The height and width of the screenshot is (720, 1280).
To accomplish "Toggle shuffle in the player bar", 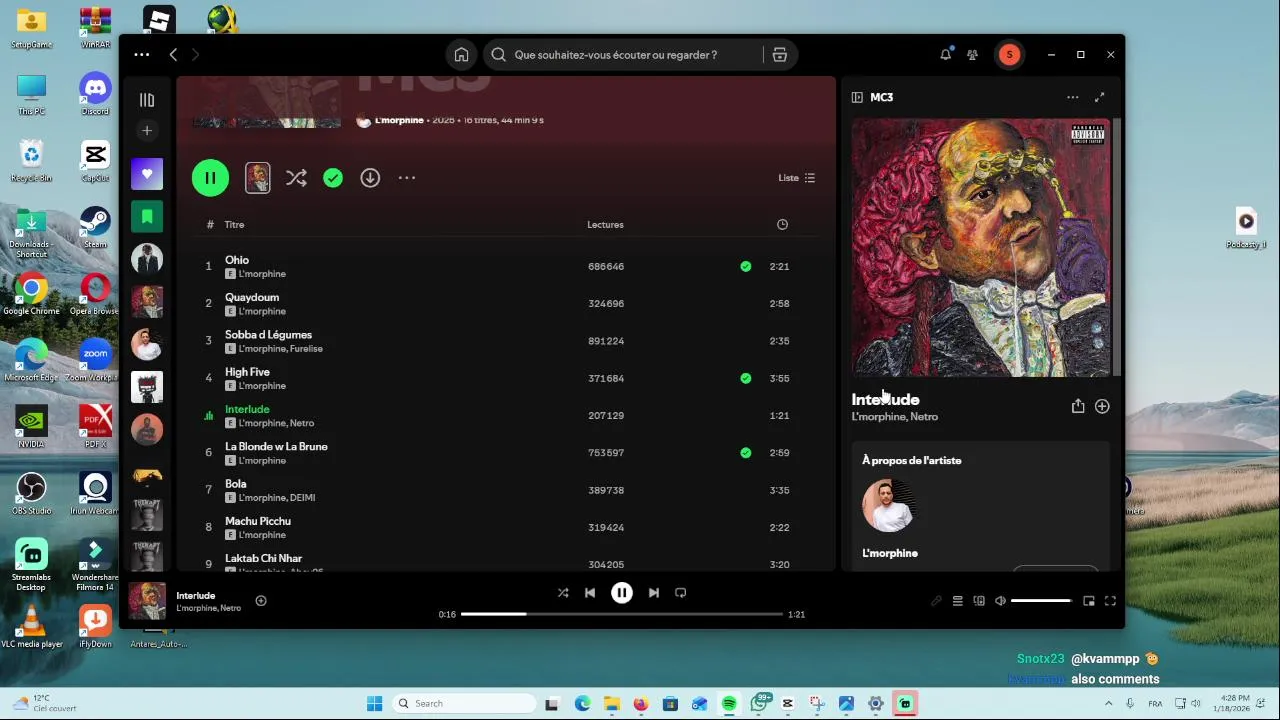I will pyautogui.click(x=563, y=593).
